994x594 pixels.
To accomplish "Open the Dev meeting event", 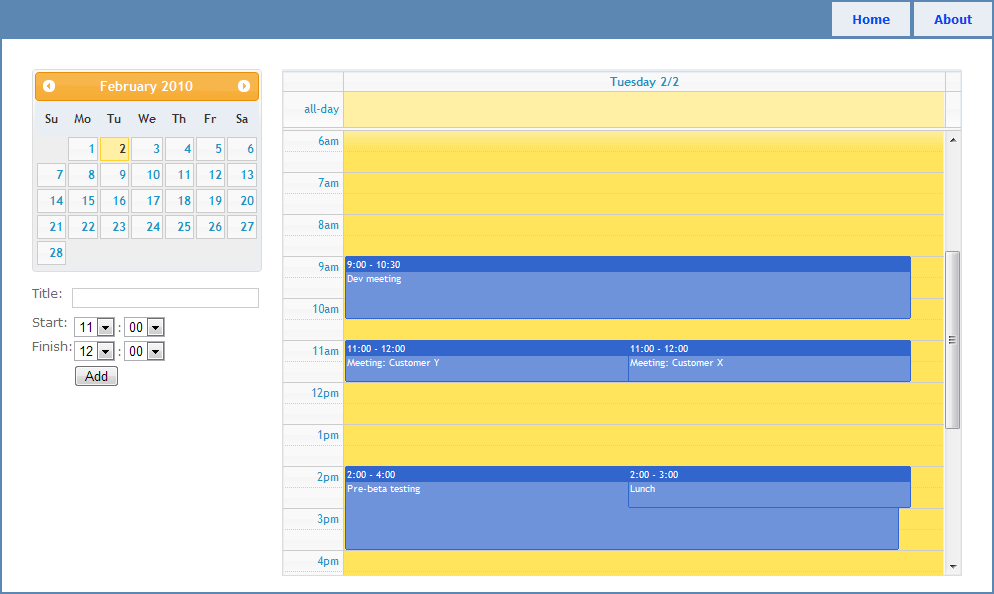I will point(628,288).
